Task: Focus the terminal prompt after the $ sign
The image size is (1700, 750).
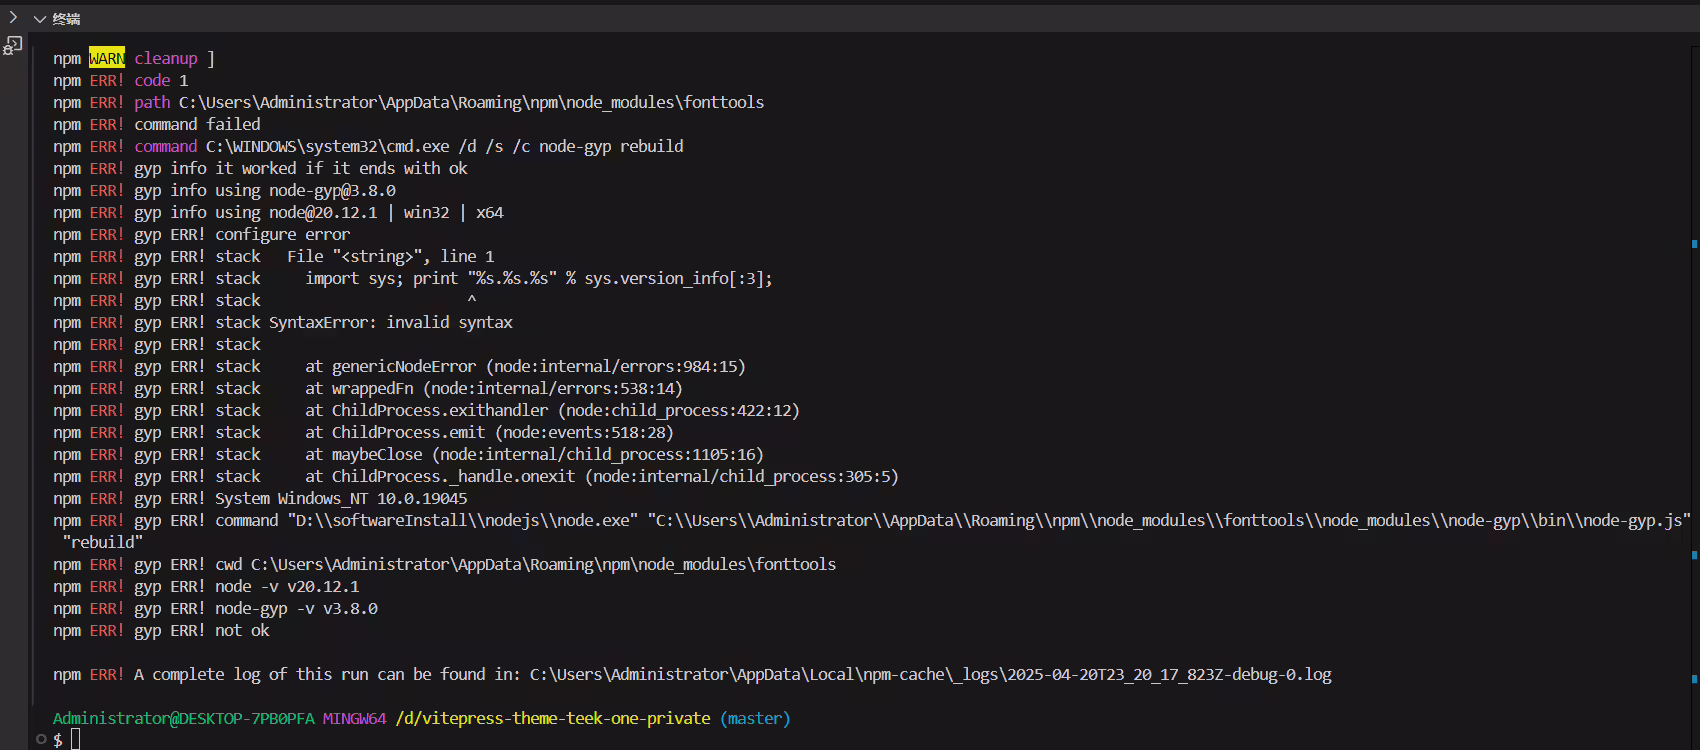Action: [x=75, y=740]
